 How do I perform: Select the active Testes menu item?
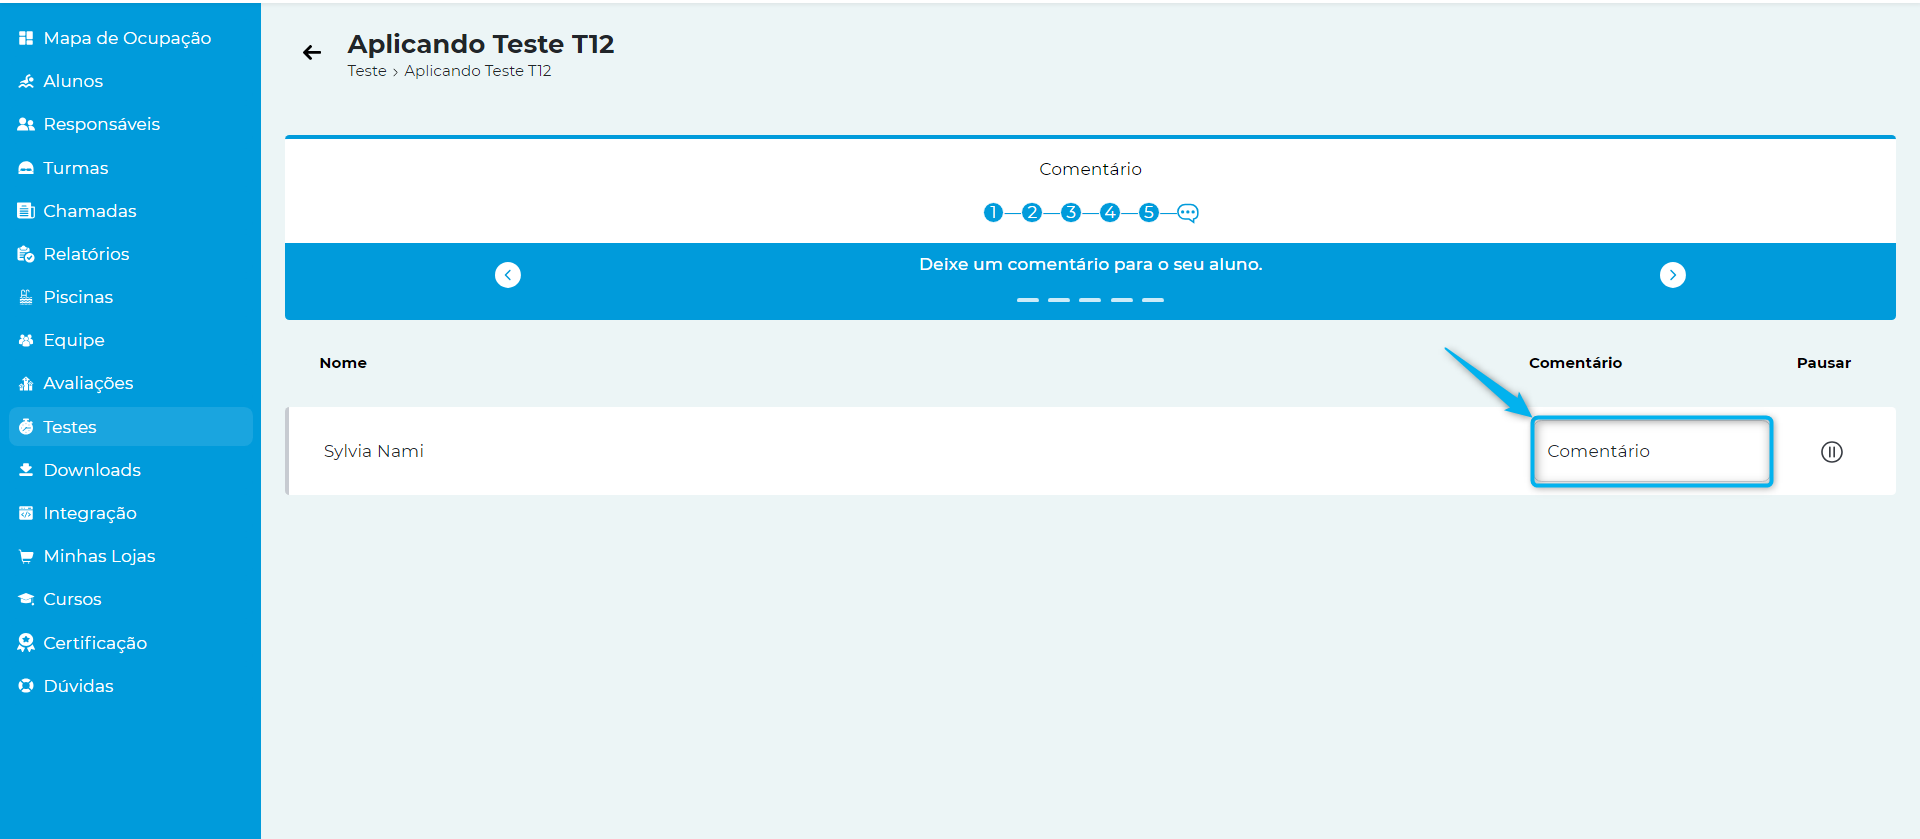click(x=130, y=427)
